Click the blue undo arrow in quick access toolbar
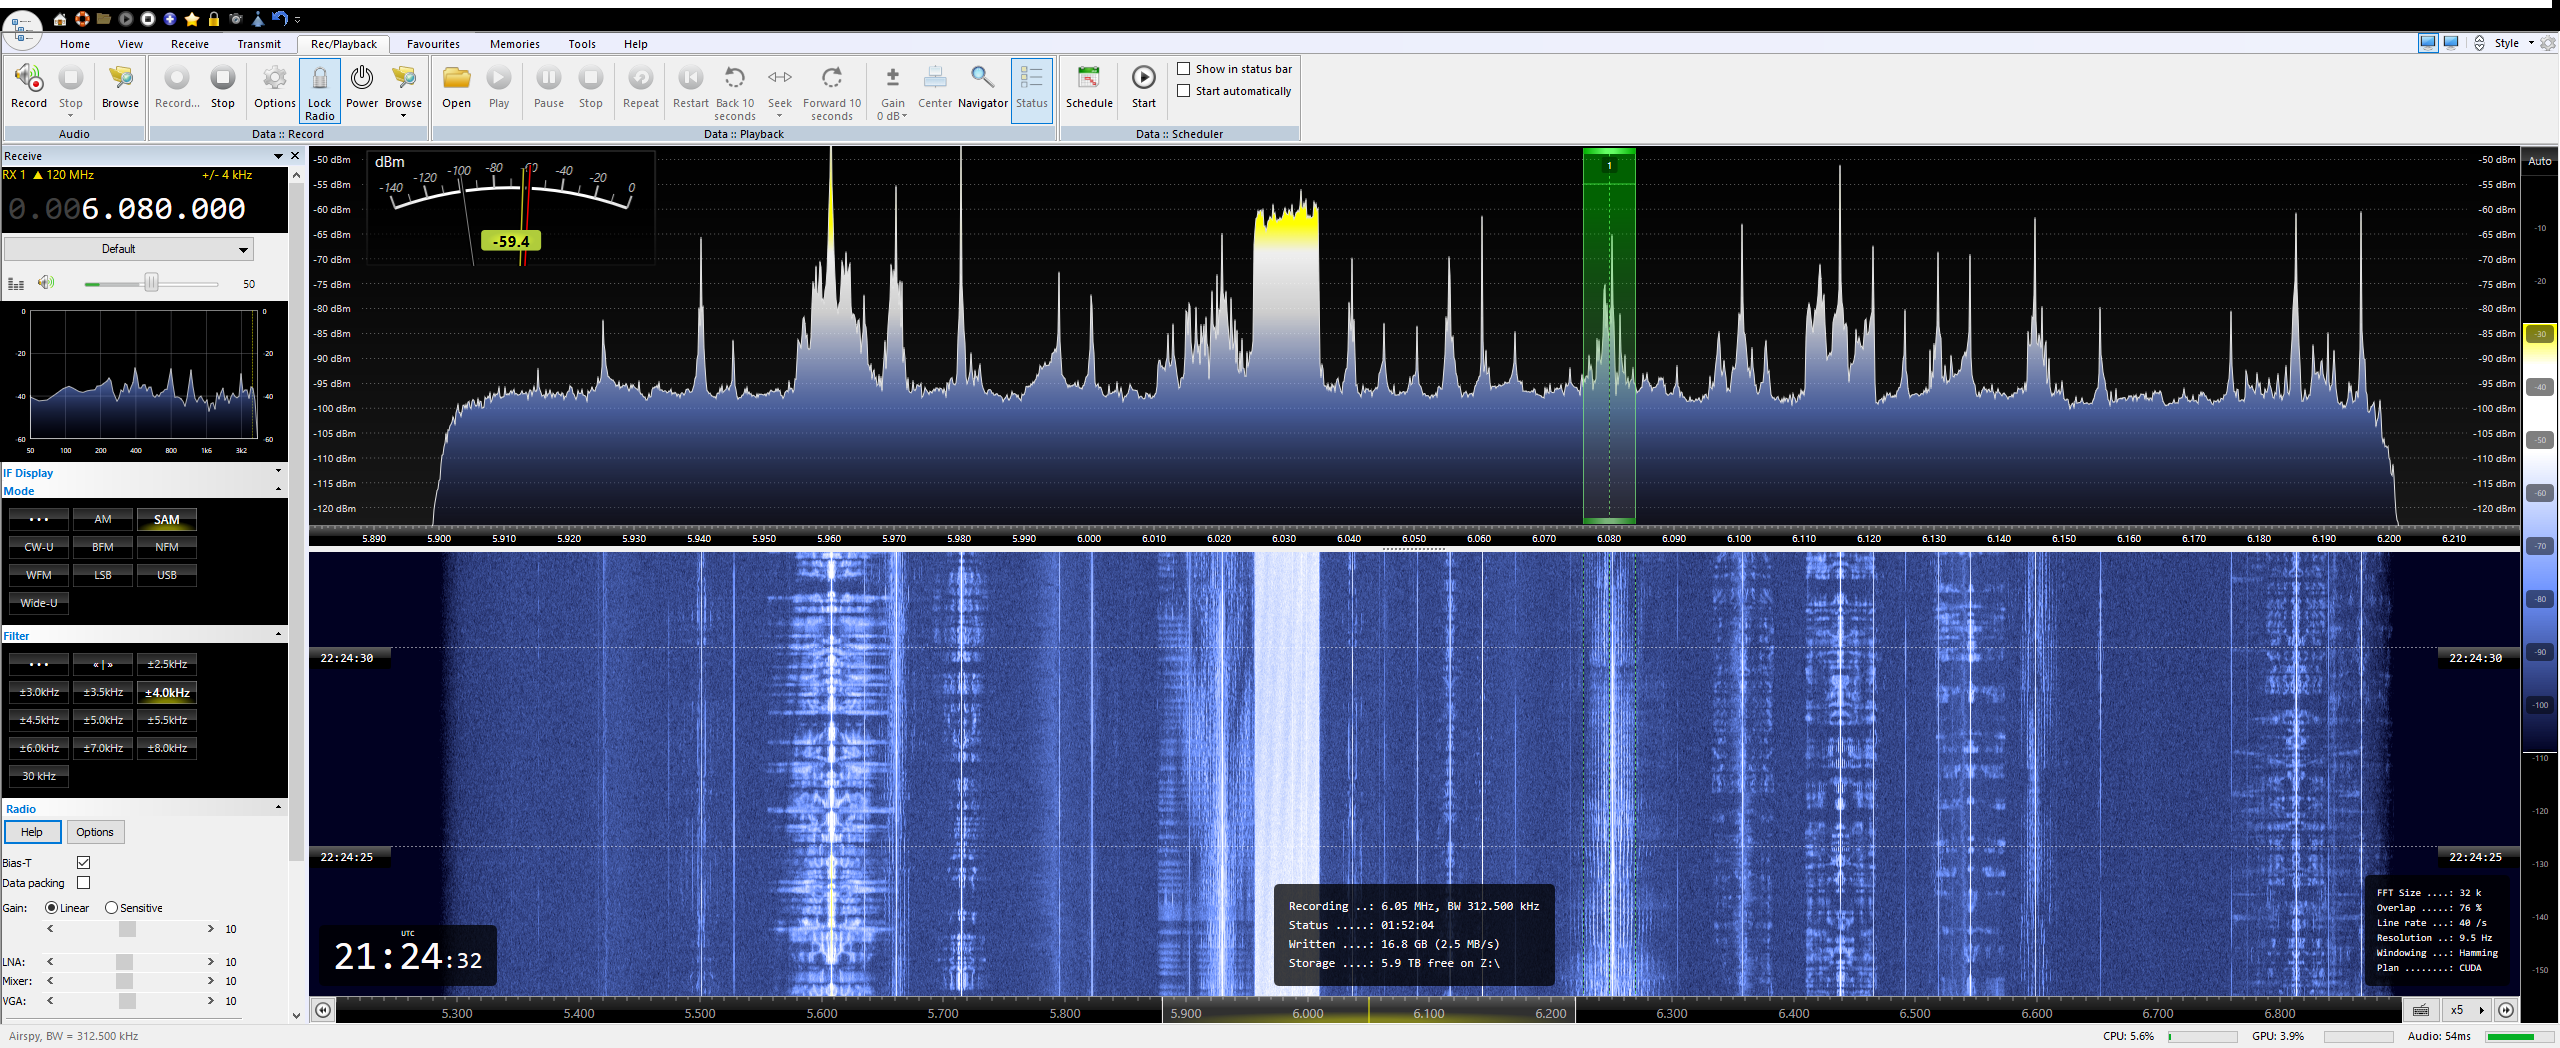The image size is (2560, 1048). pos(280,19)
